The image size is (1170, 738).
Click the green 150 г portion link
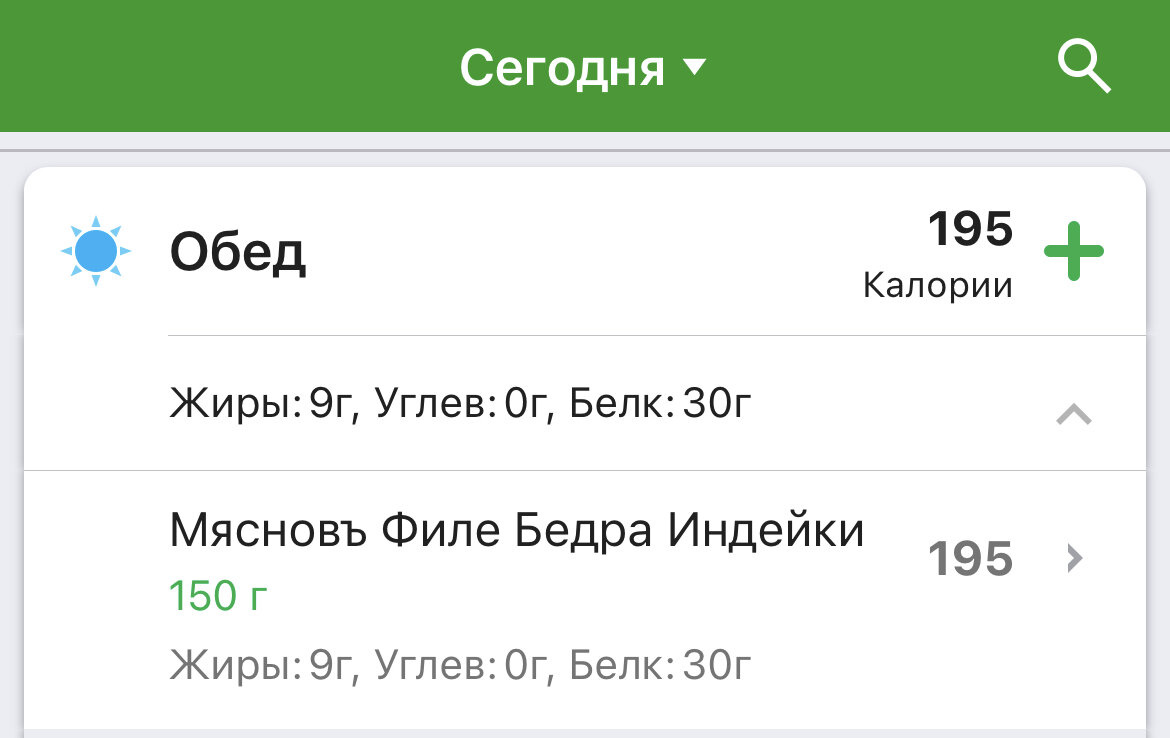coord(218,595)
